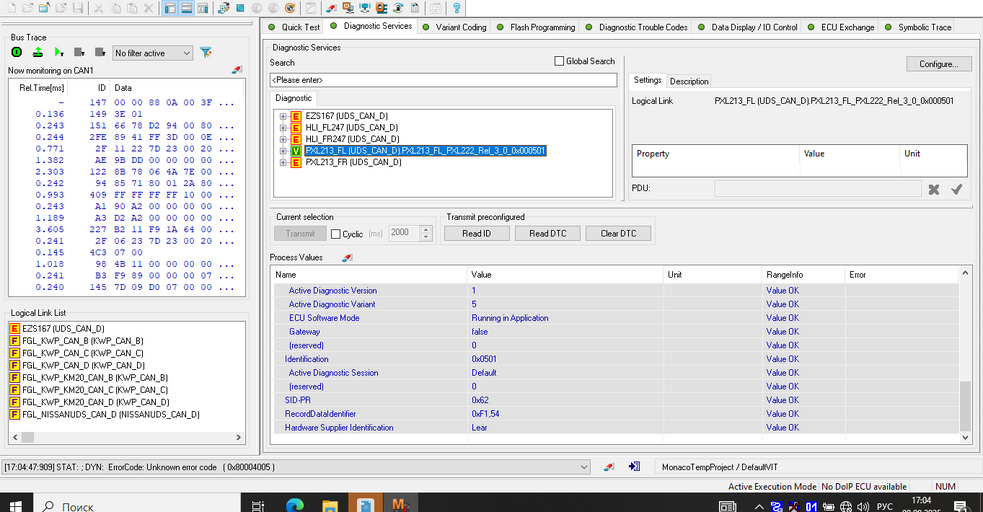
Task: Clear Process Values with the eraser icon
Action: (x=347, y=258)
